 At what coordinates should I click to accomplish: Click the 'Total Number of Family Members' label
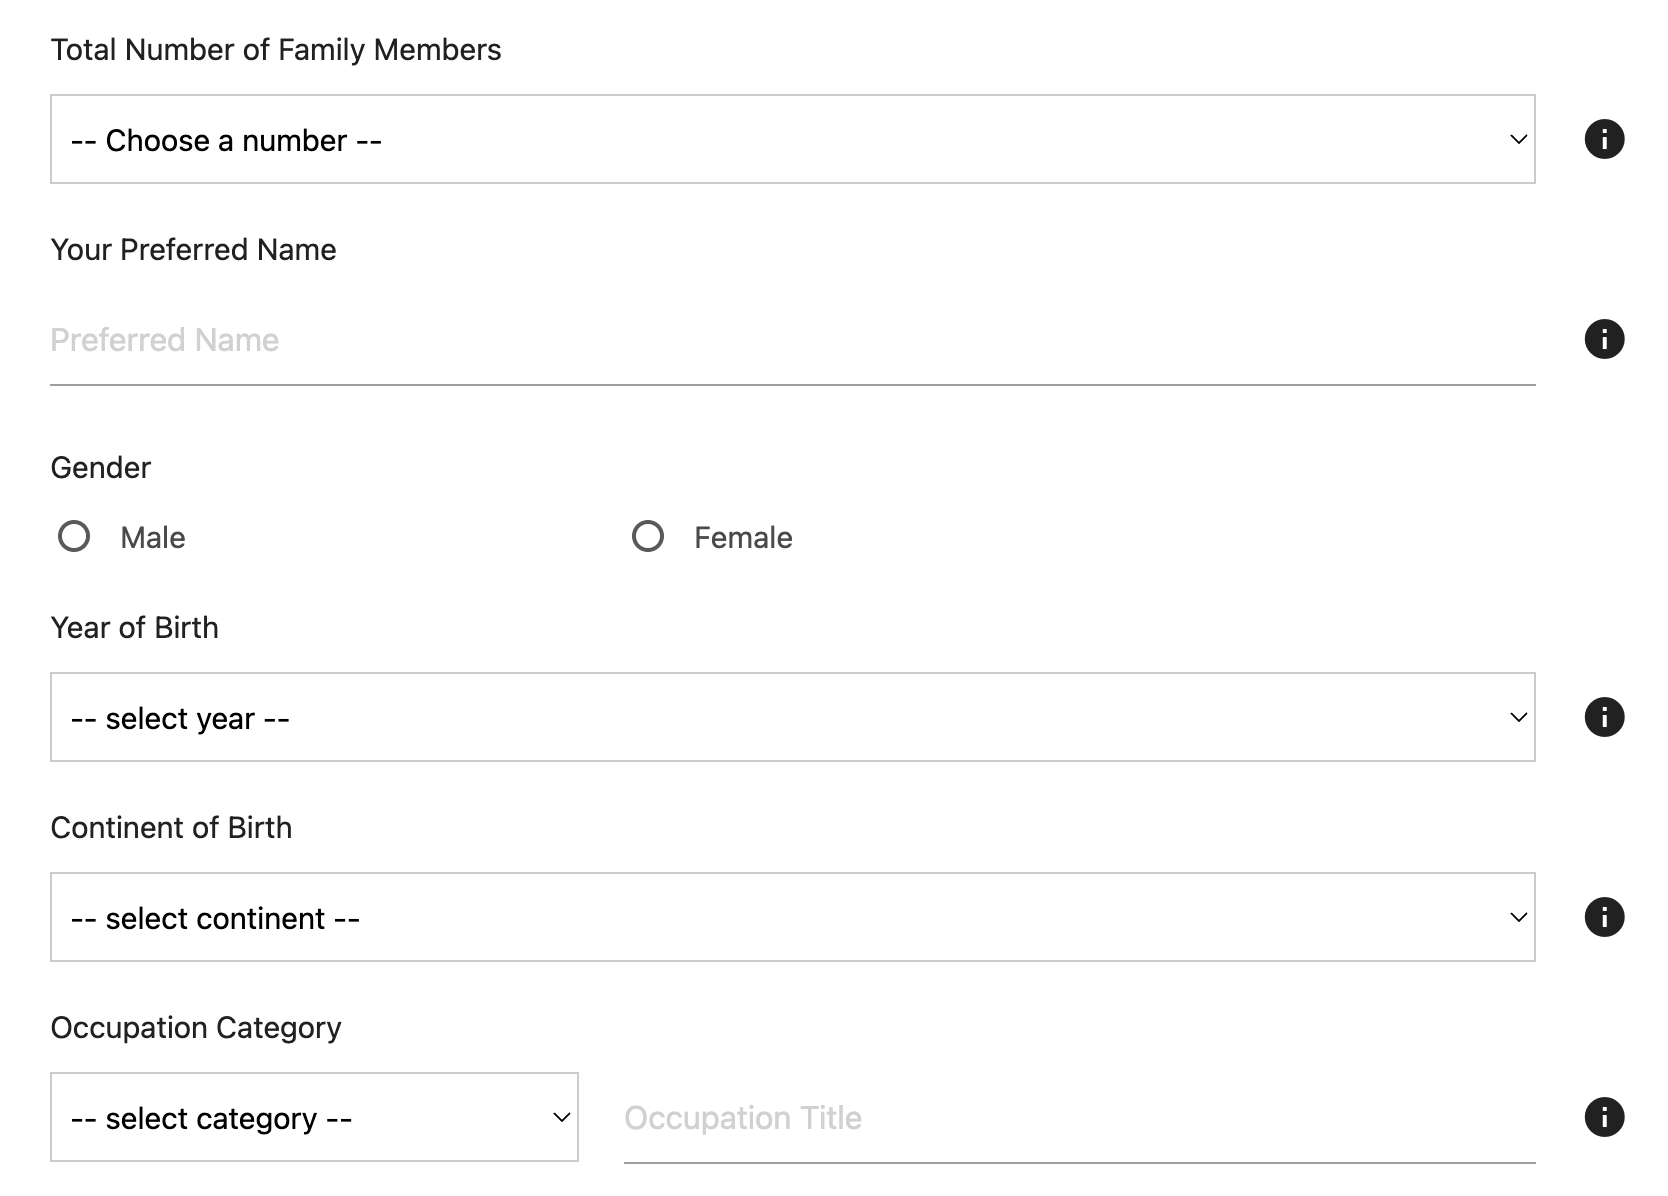point(276,50)
